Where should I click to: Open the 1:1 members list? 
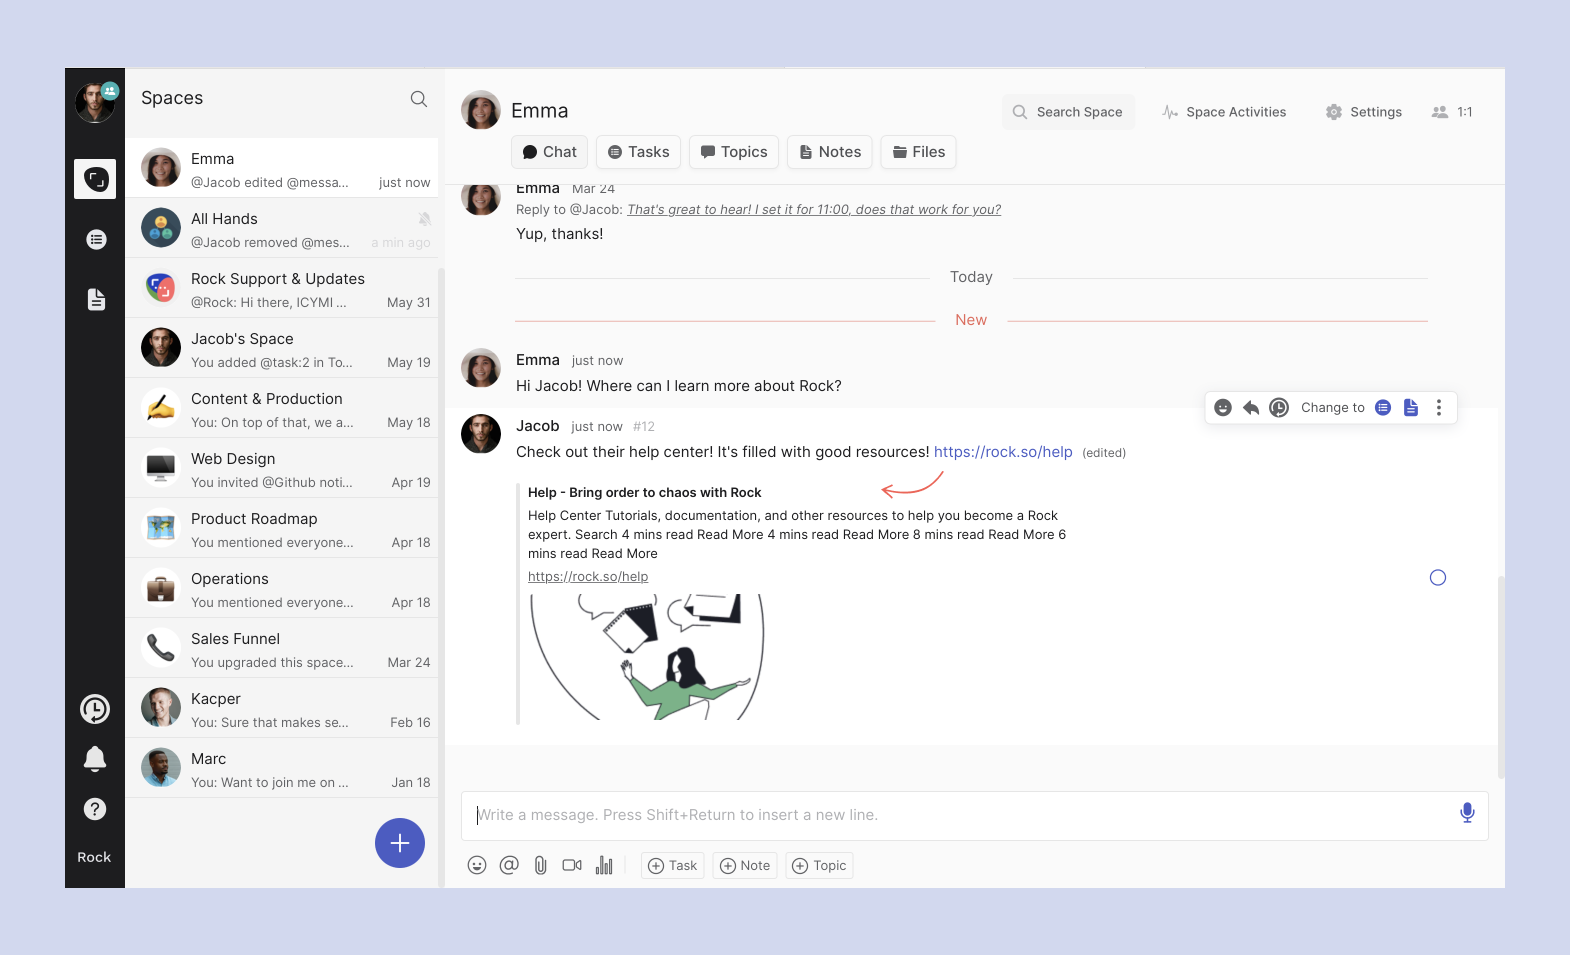point(1452,112)
